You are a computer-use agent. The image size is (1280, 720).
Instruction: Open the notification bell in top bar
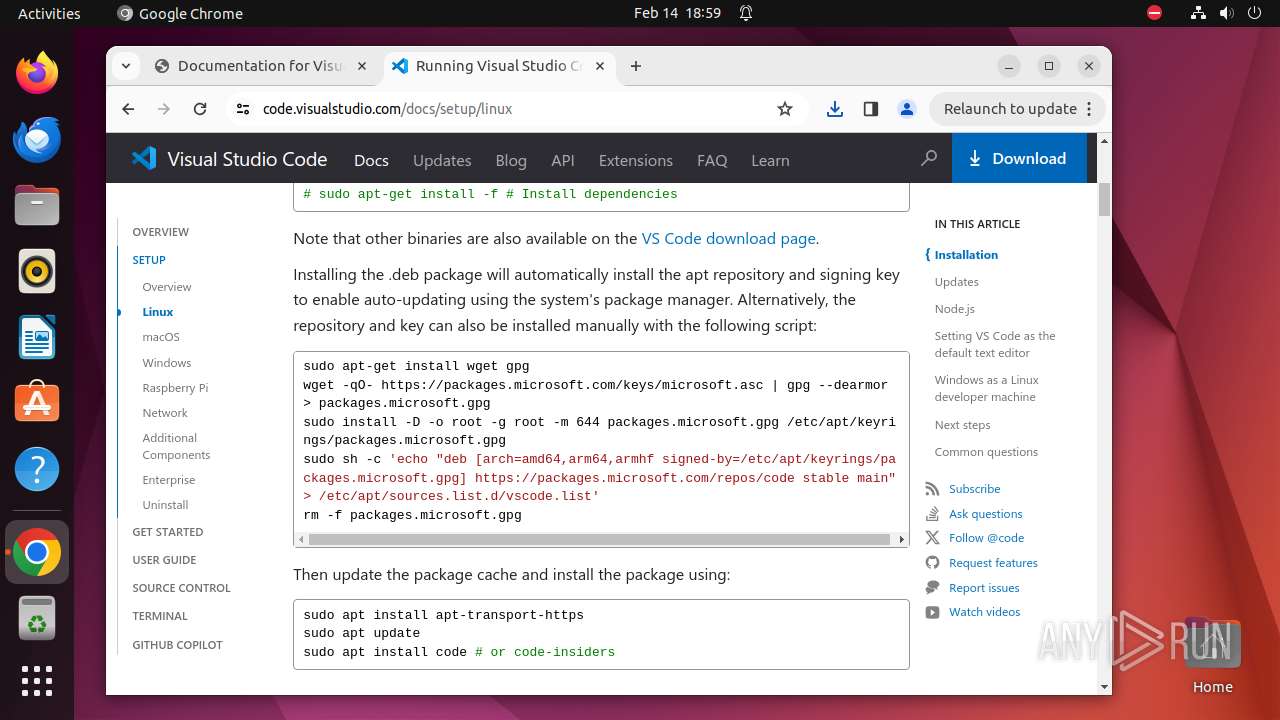pyautogui.click(x=746, y=13)
